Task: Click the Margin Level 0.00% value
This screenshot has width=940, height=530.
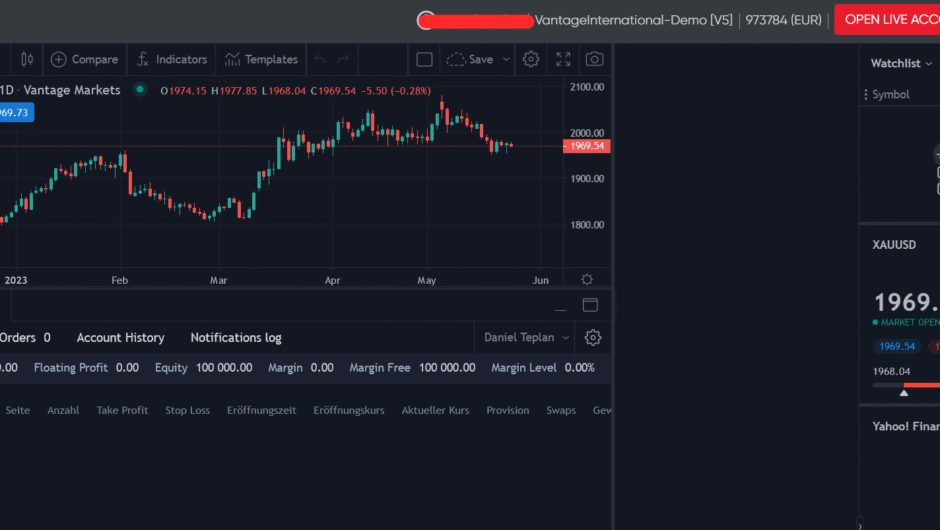Action: point(580,368)
